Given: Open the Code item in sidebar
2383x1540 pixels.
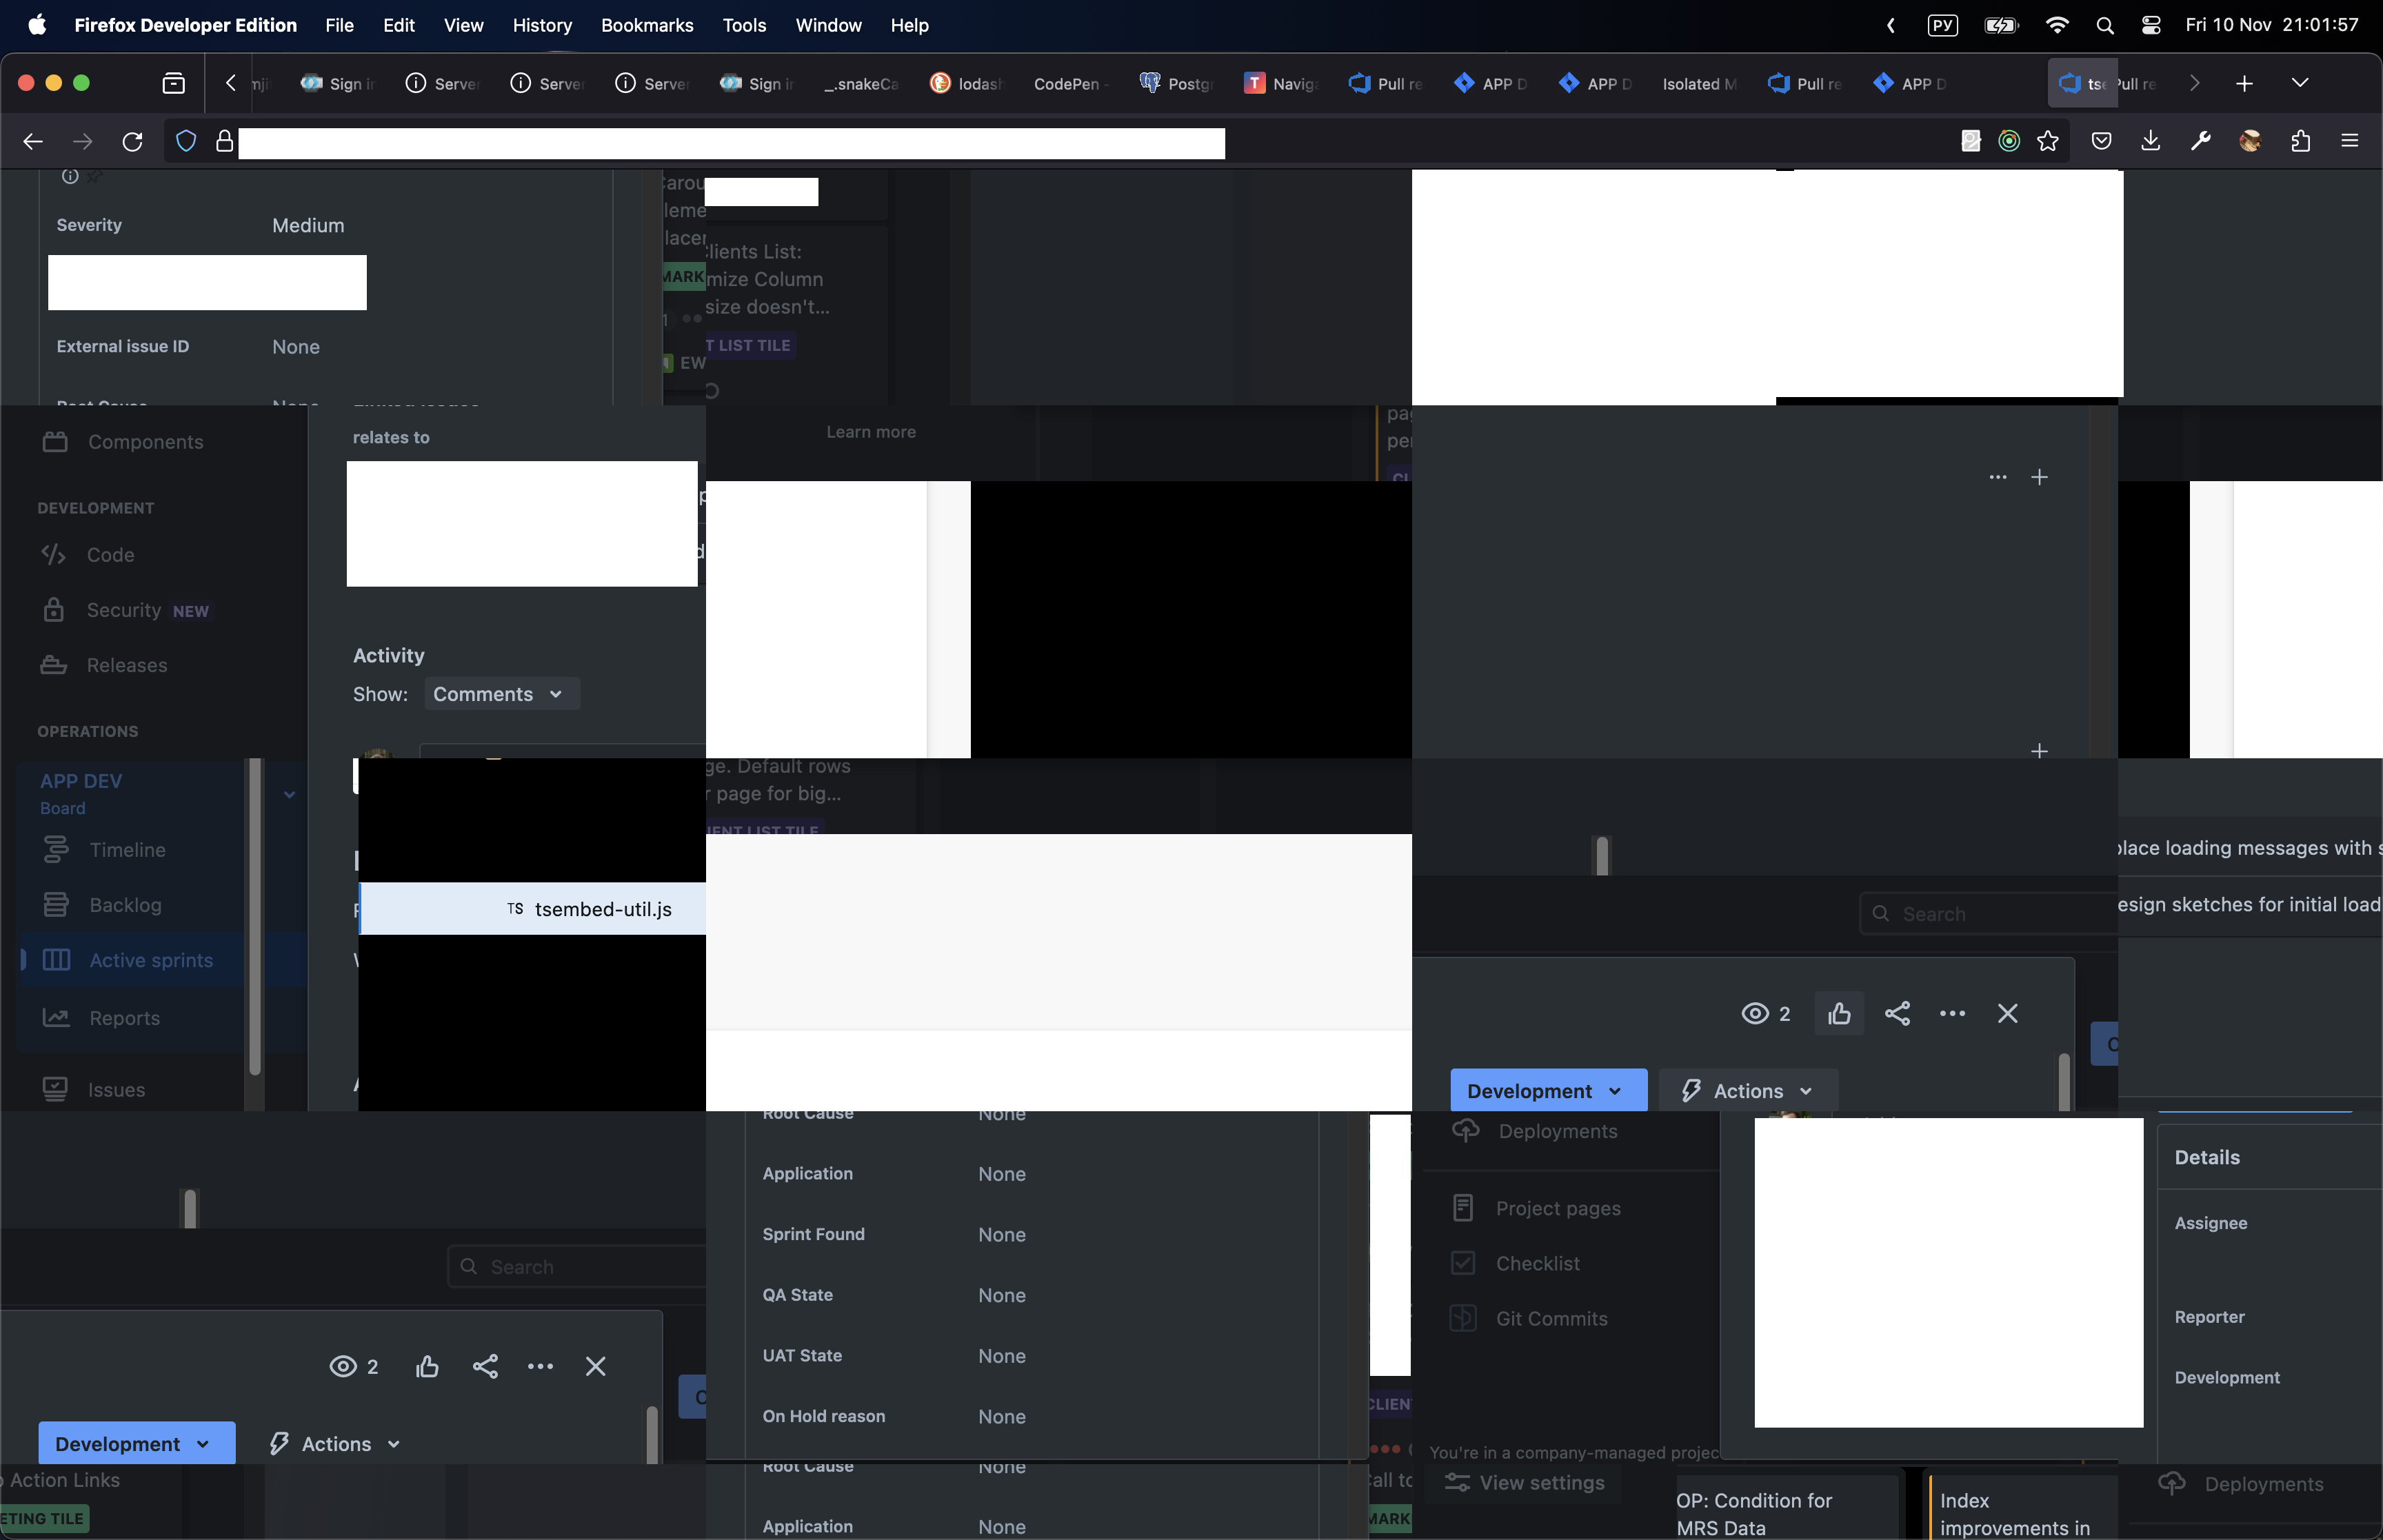Looking at the screenshot, I should pyautogui.click(x=110, y=554).
